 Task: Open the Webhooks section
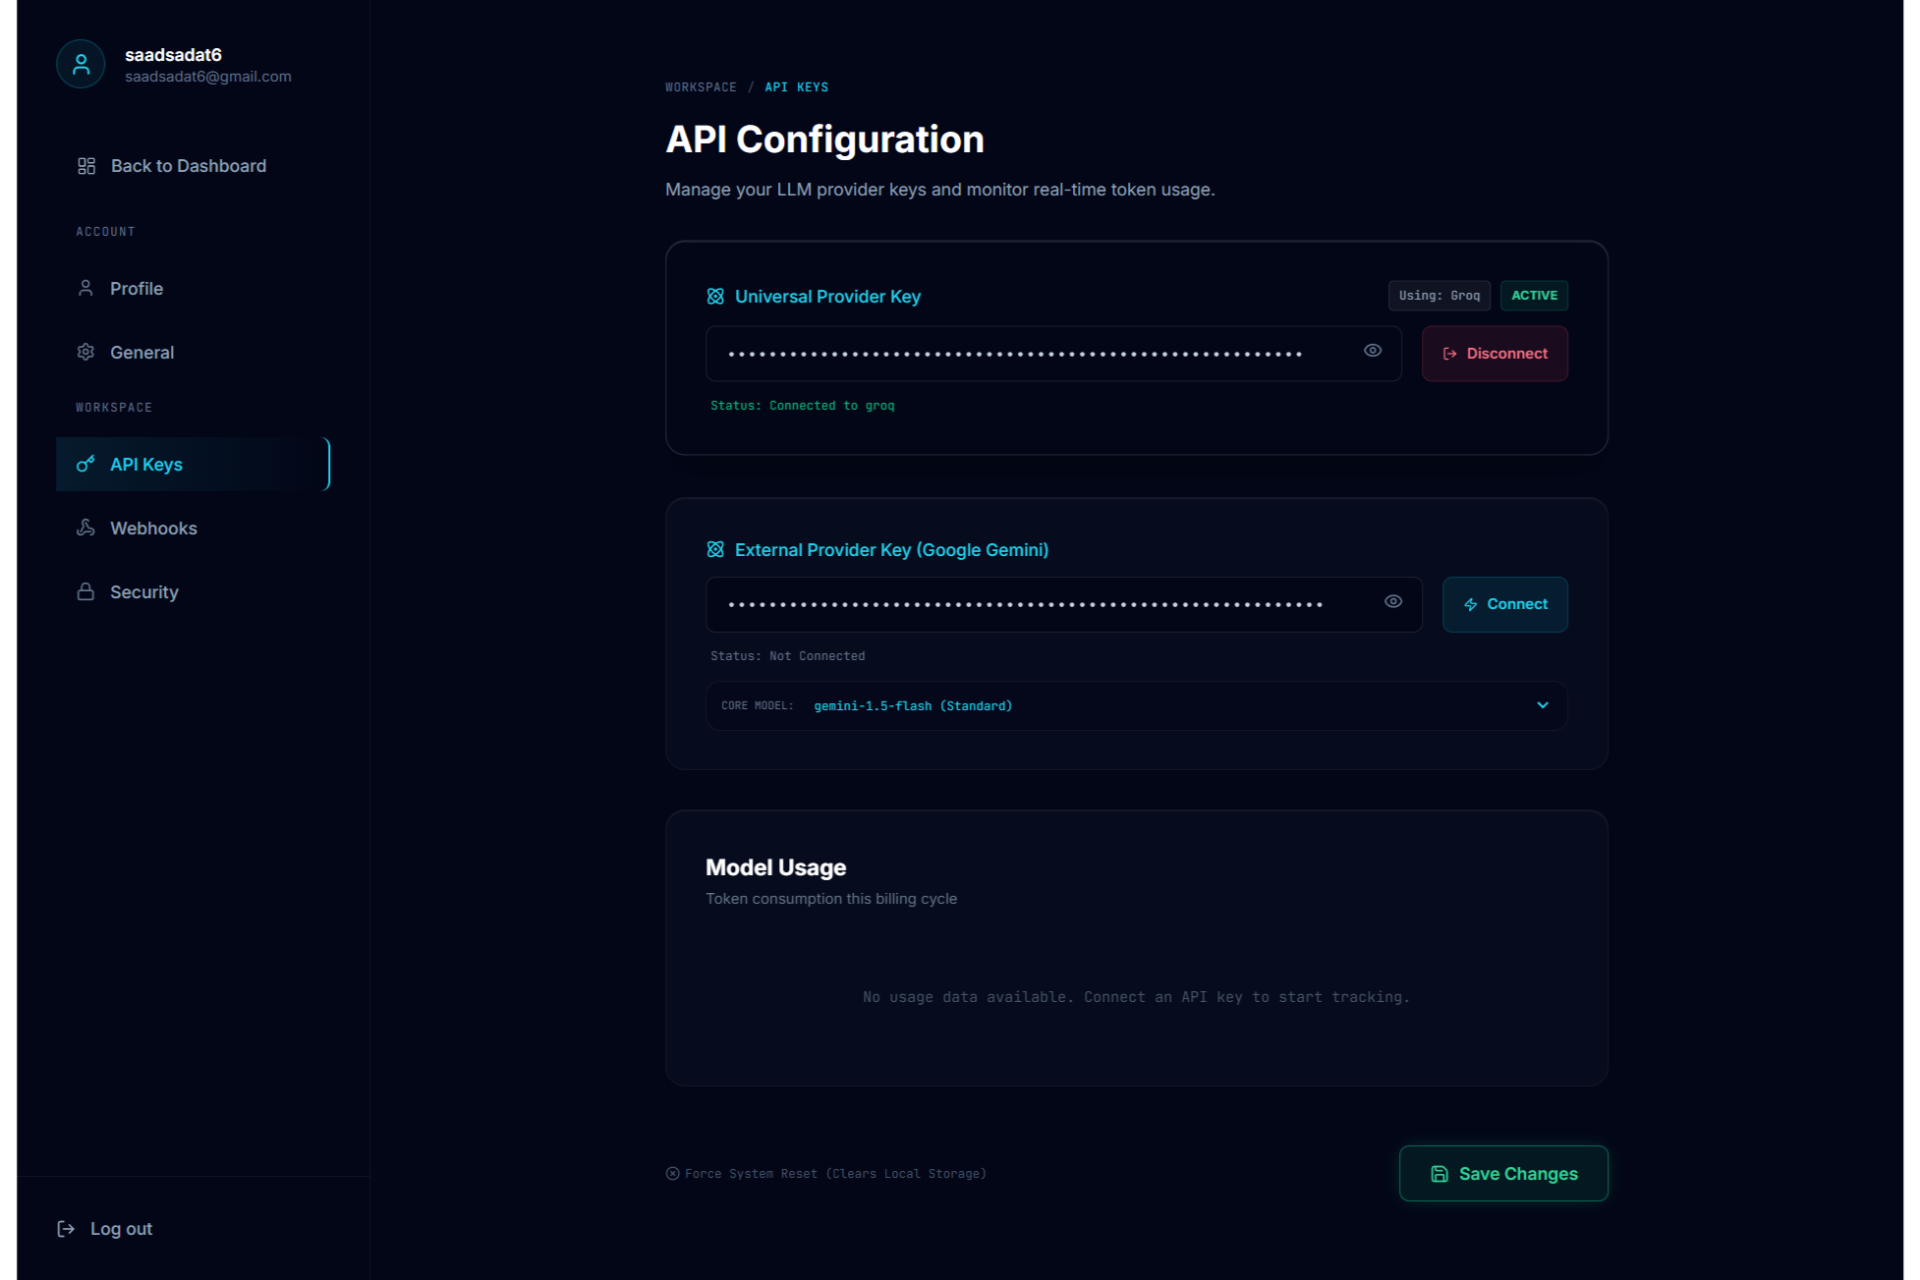coord(153,528)
